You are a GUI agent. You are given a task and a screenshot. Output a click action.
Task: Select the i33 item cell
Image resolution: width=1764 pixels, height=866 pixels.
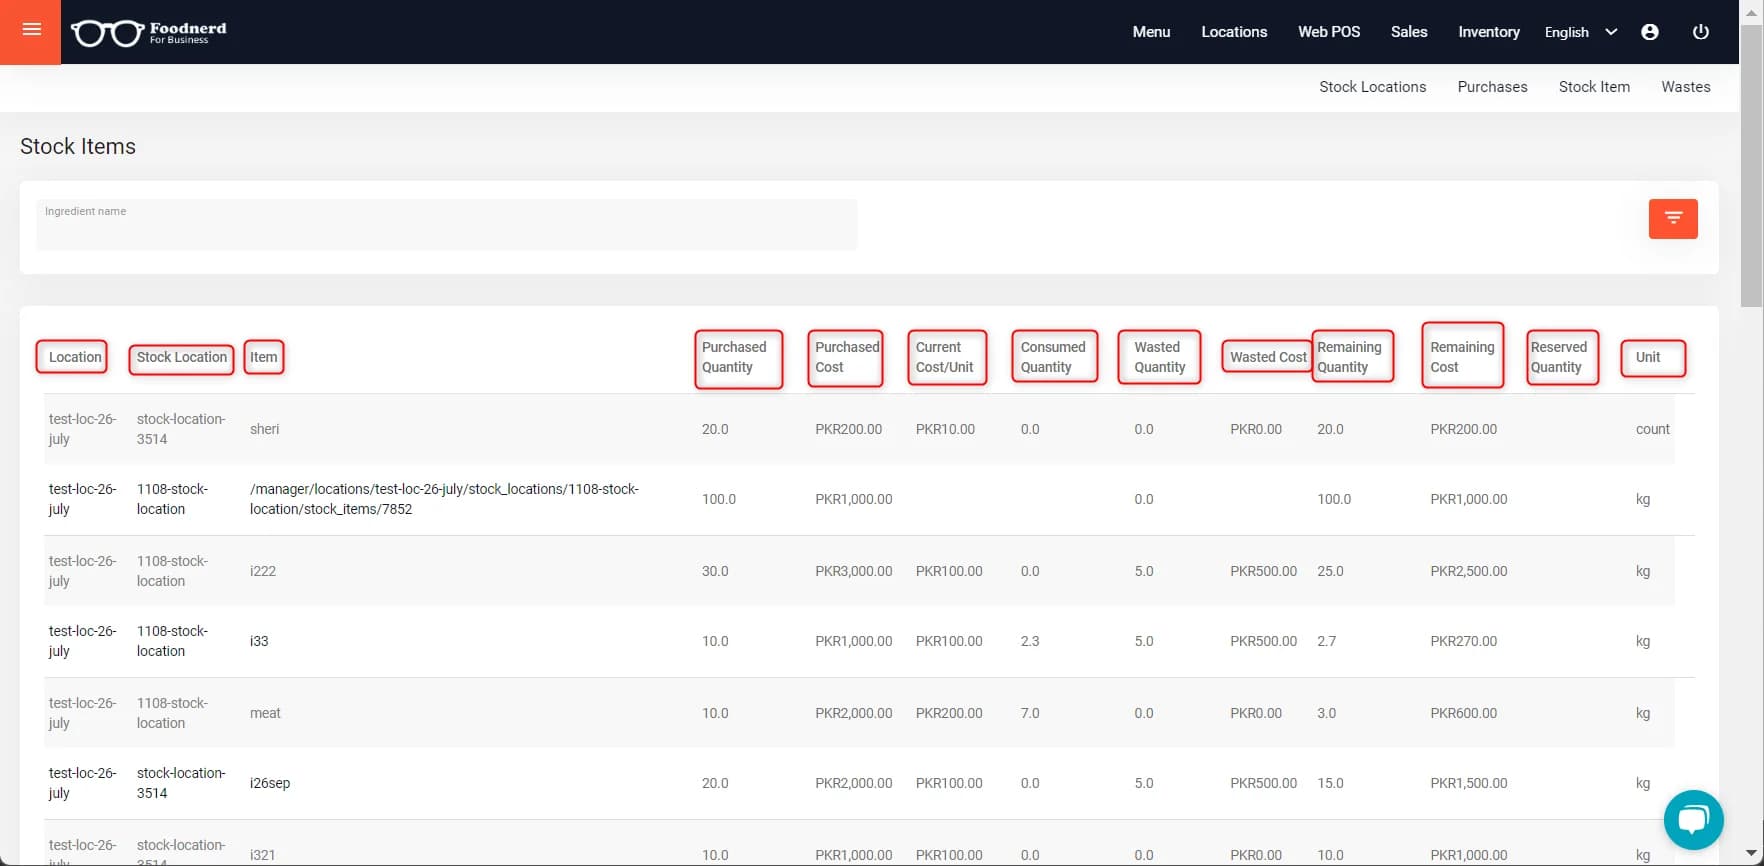(x=259, y=641)
